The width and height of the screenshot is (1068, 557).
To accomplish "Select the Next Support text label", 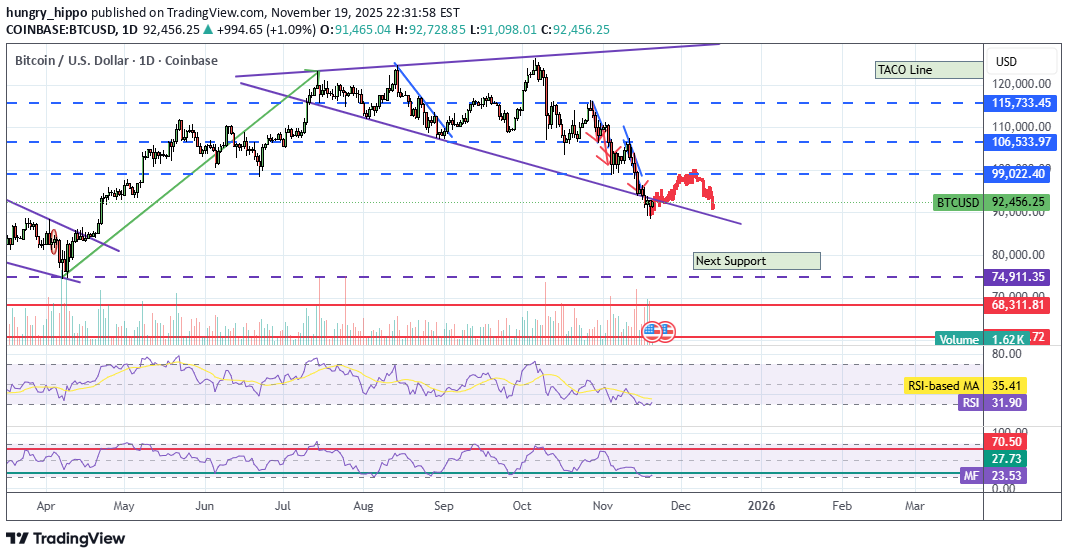I will tap(756, 261).
